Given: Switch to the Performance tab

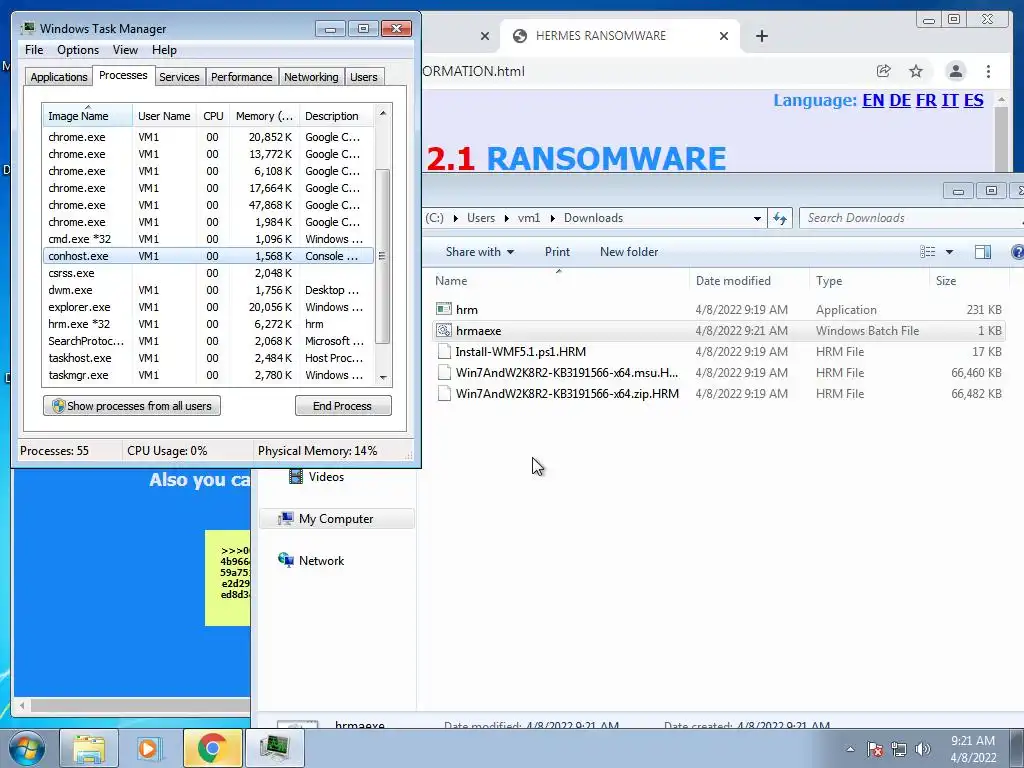Looking at the screenshot, I should pos(241,77).
